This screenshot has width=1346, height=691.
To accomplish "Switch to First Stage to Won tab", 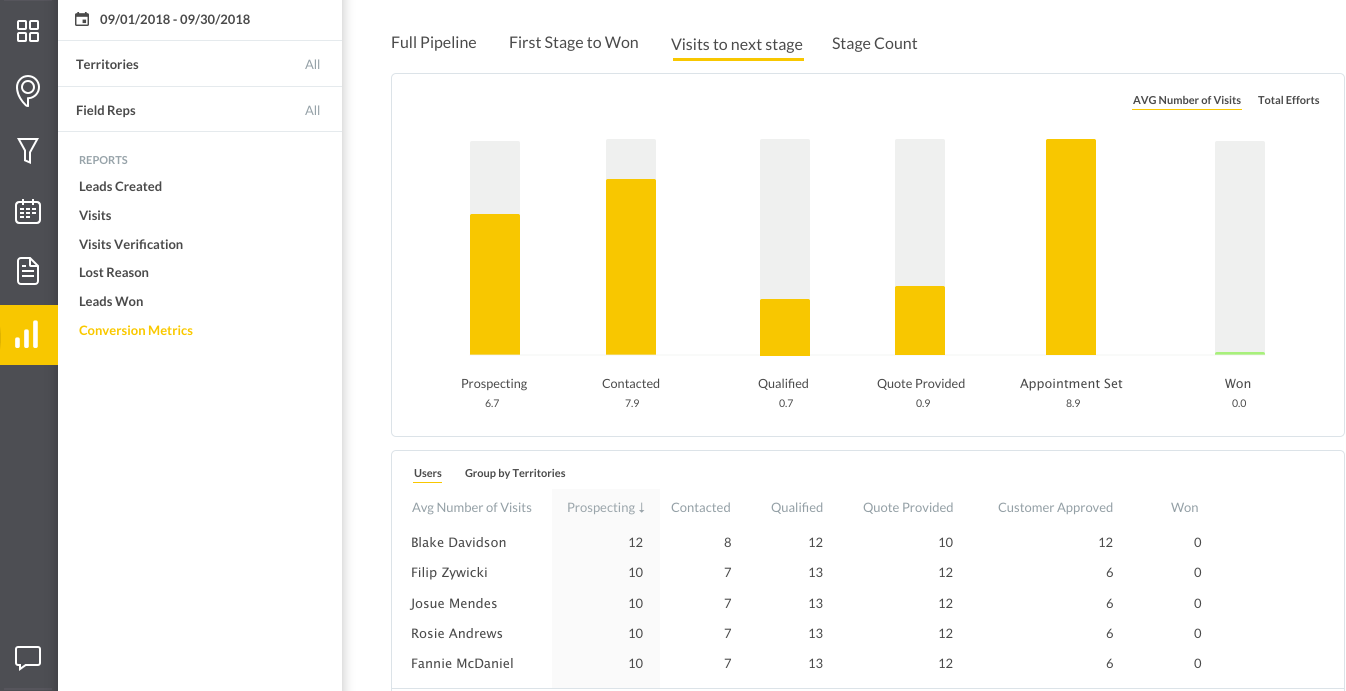I will [x=573, y=43].
